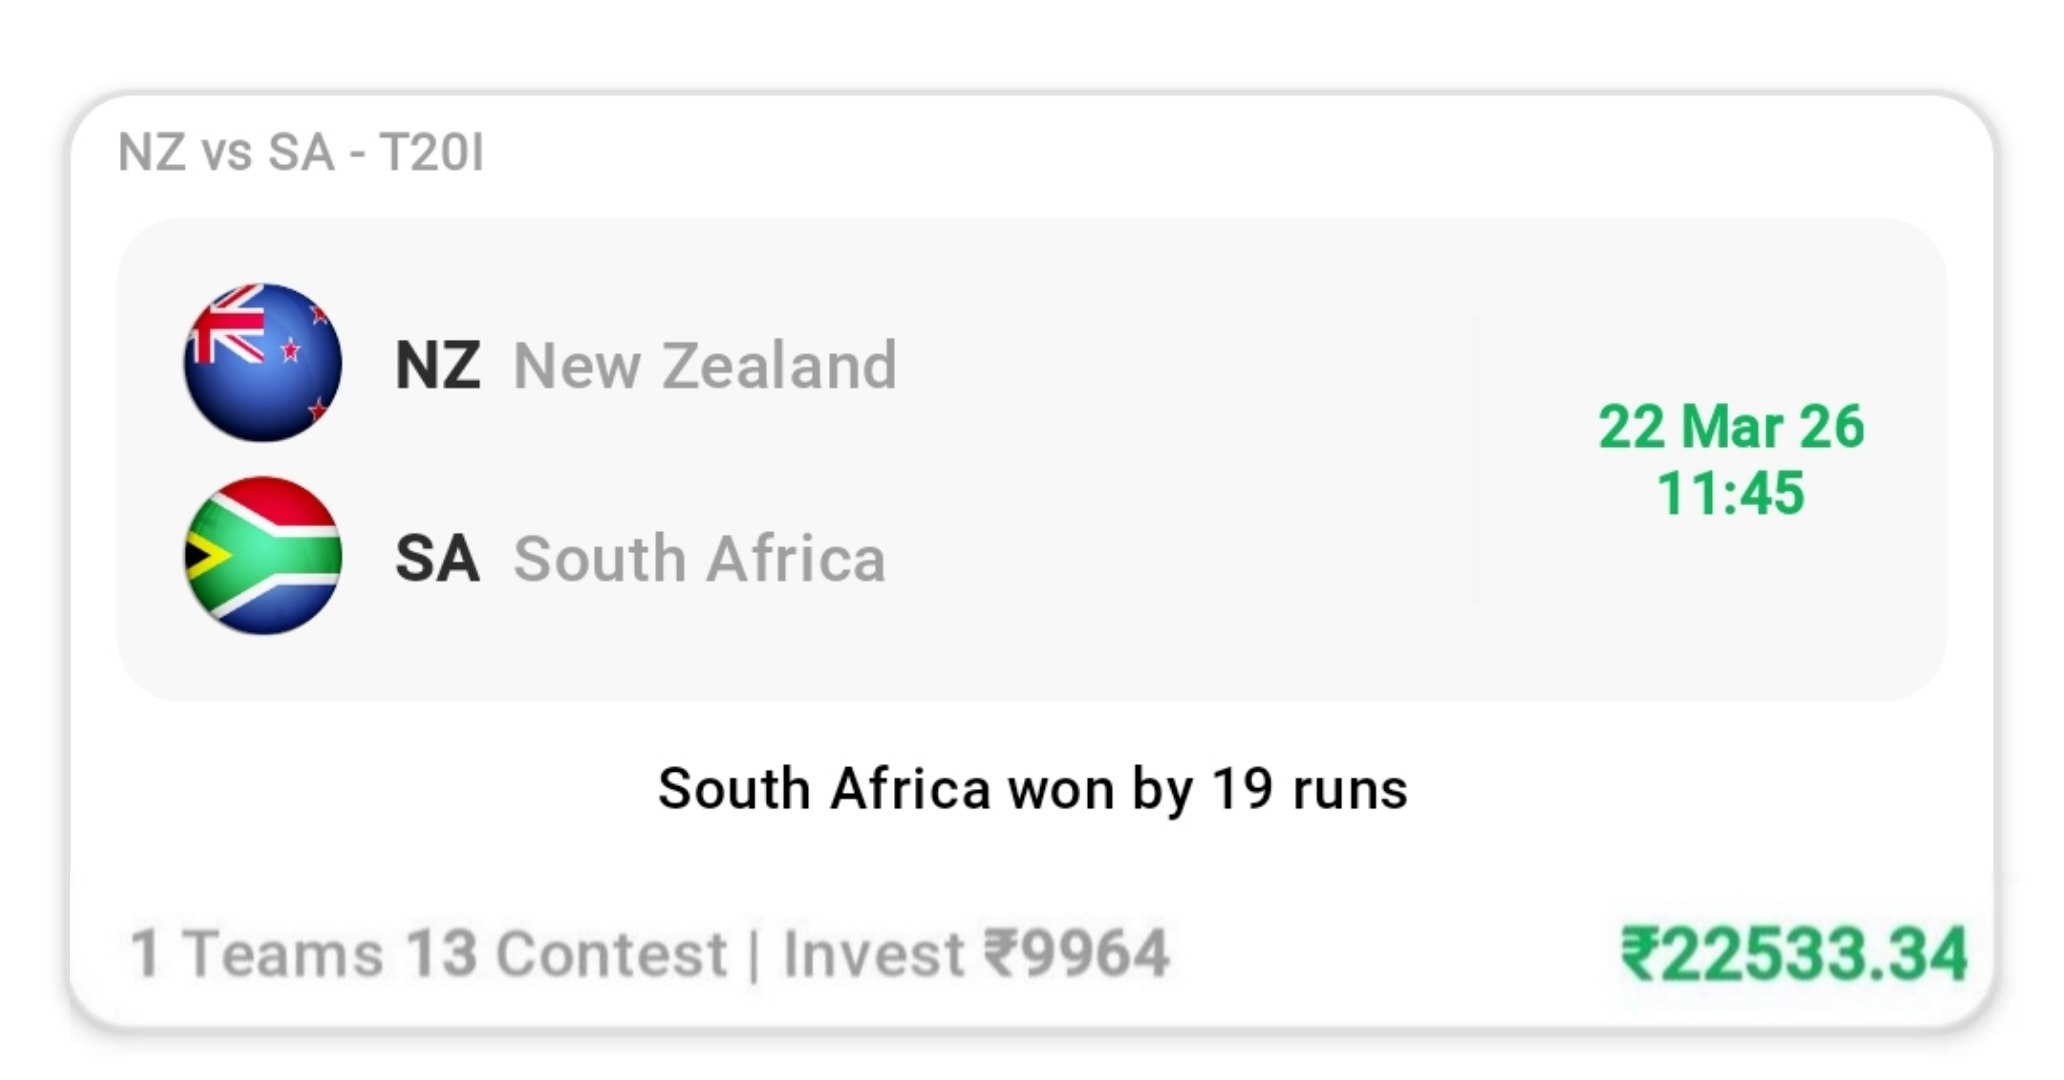The width and height of the screenshot is (2064, 1080).
Task: Open the 13 Contest count
Action: pos(566,953)
